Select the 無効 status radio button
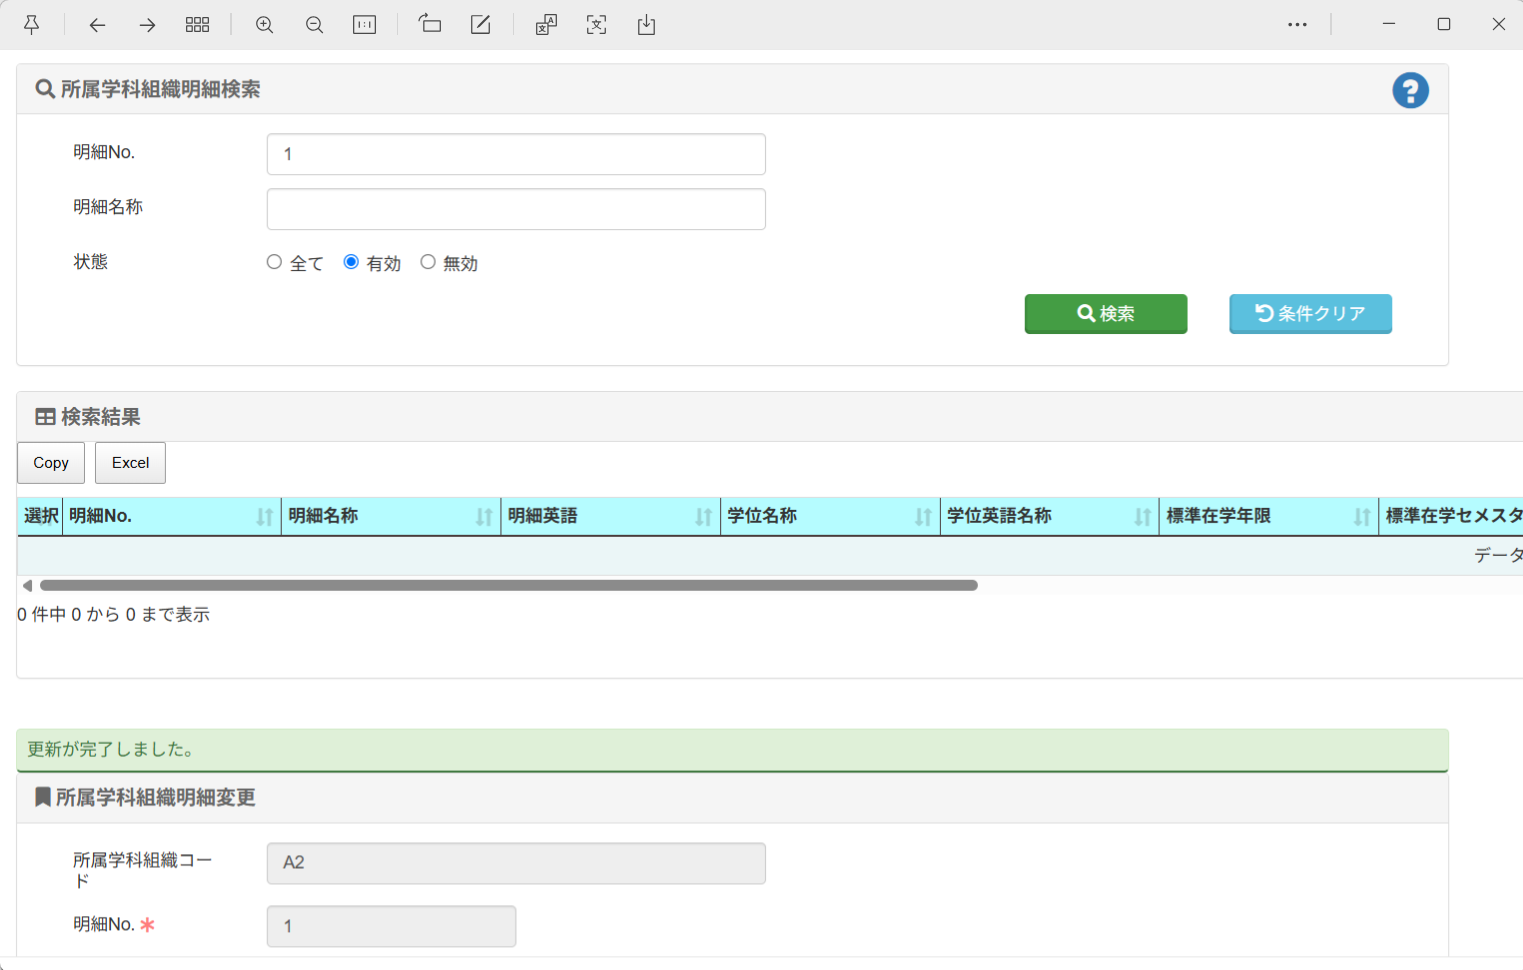This screenshot has height=970, width=1523. [x=428, y=262]
